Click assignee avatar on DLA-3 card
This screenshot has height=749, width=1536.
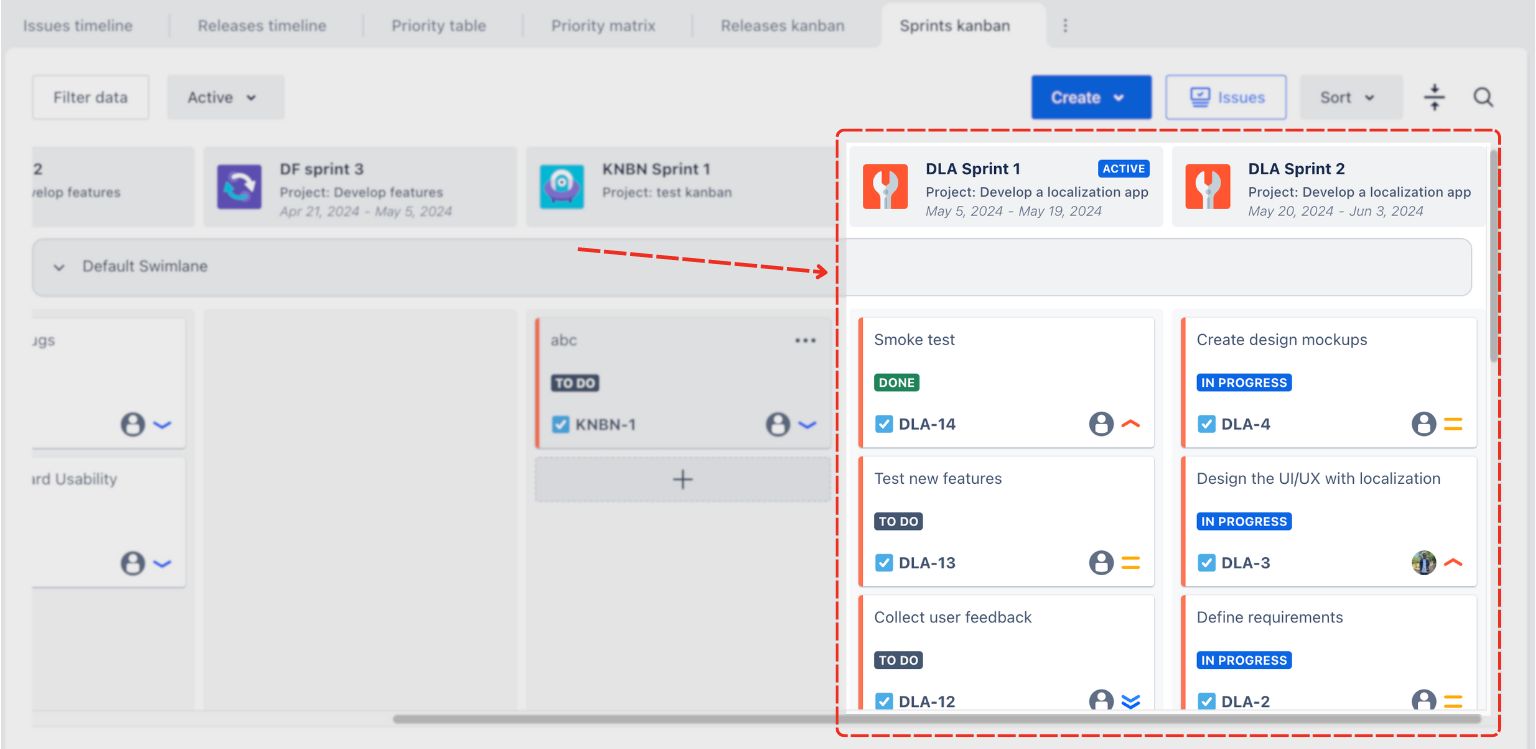point(1423,563)
